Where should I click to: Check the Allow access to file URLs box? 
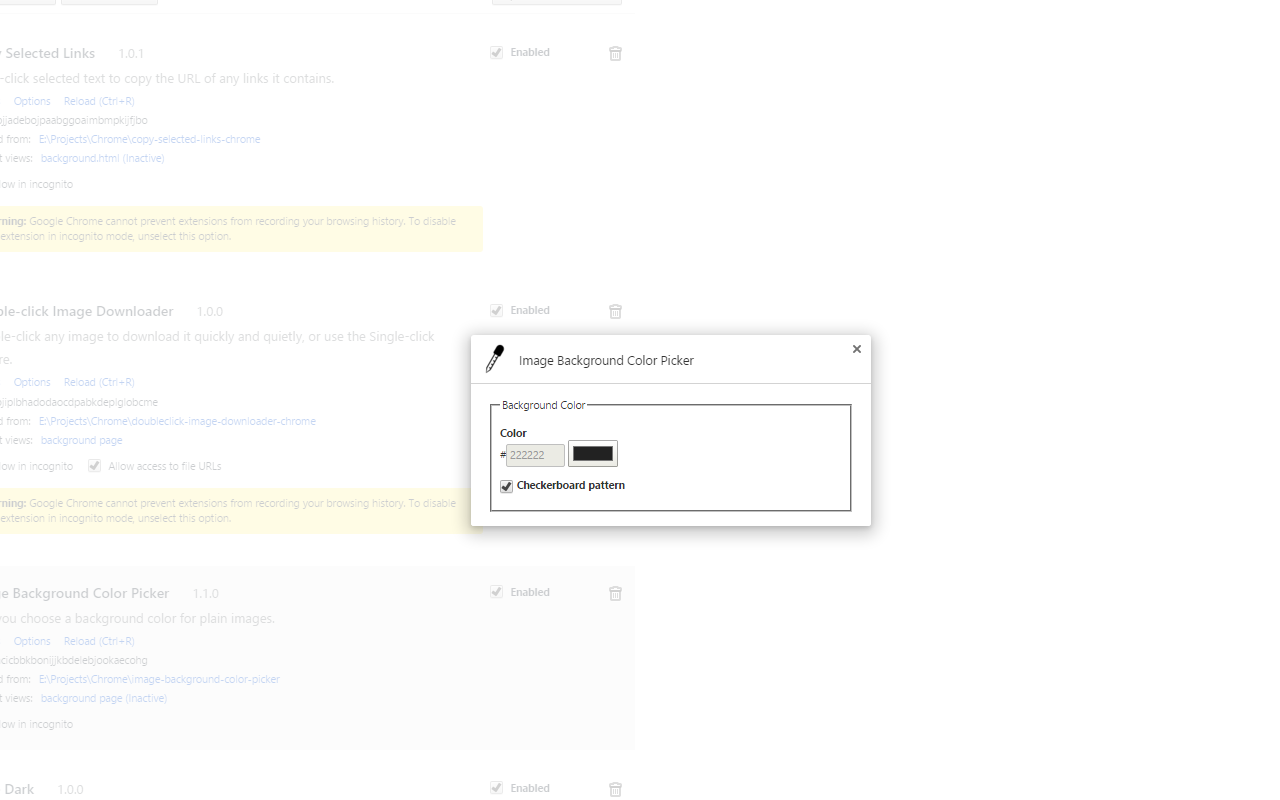click(x=94, y=466)
